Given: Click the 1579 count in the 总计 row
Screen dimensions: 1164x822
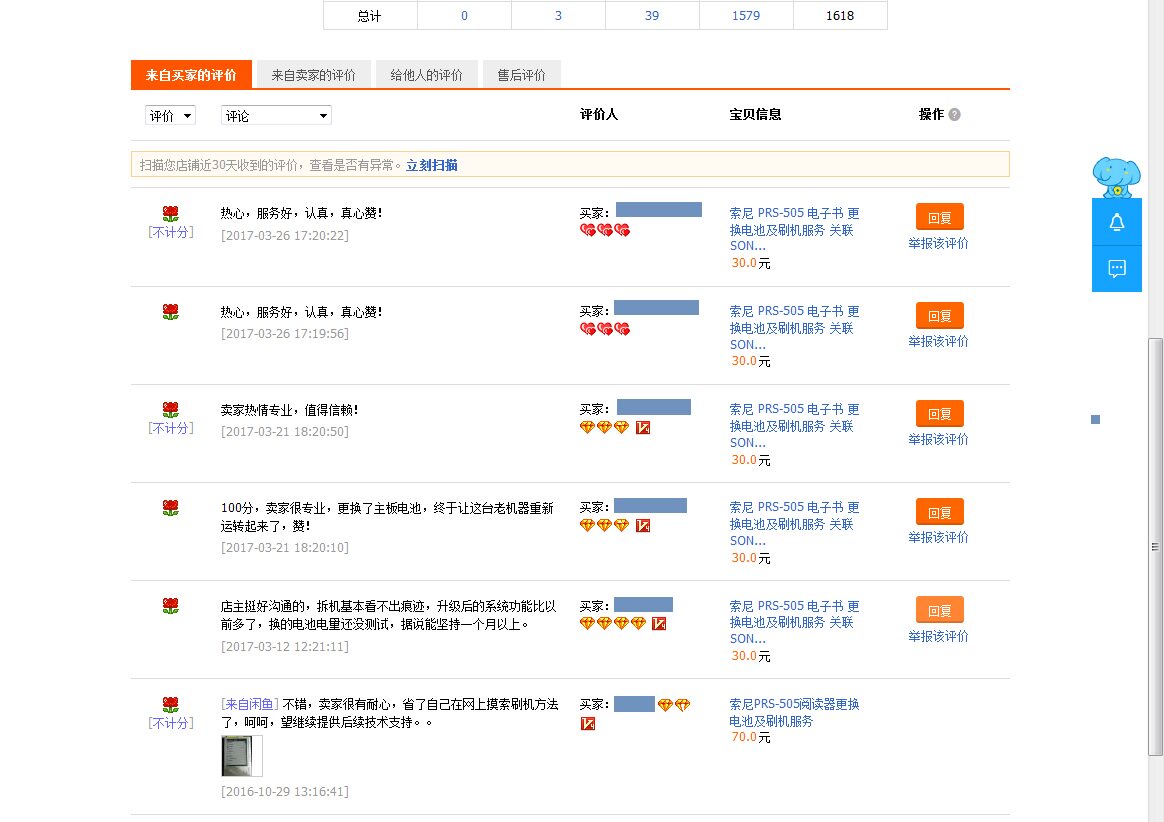Looking at the screenshot, I should (x=746, y=15).
